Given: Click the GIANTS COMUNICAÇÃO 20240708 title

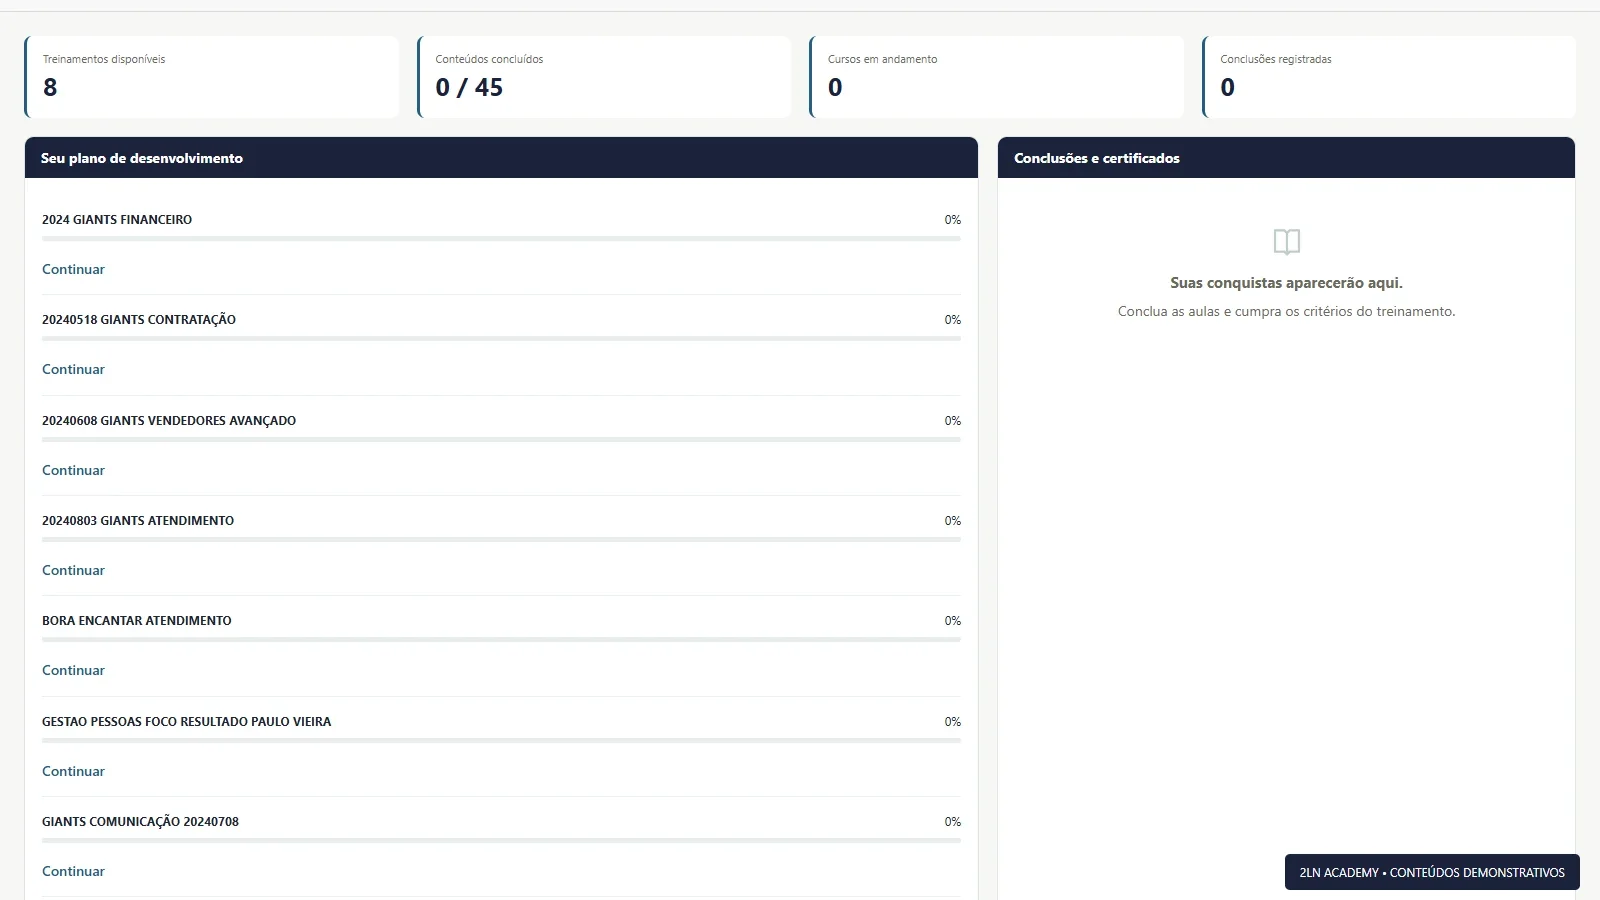Looking at the screenshot, I should click(141, 822).
